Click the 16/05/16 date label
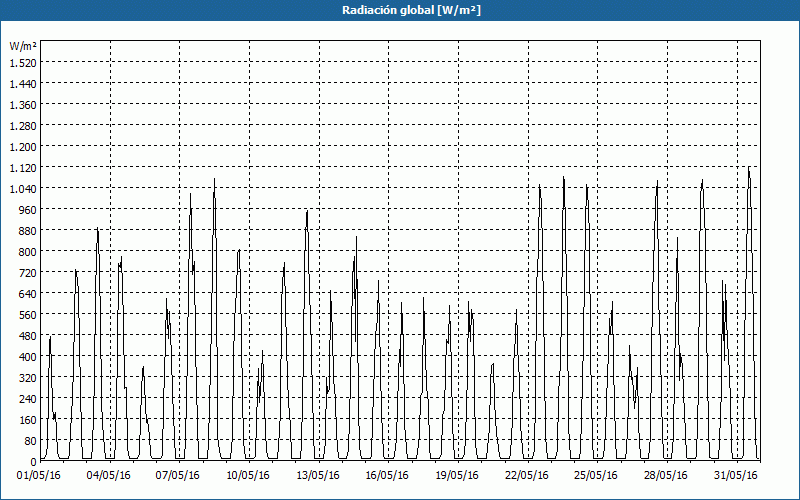 (387, 475)
